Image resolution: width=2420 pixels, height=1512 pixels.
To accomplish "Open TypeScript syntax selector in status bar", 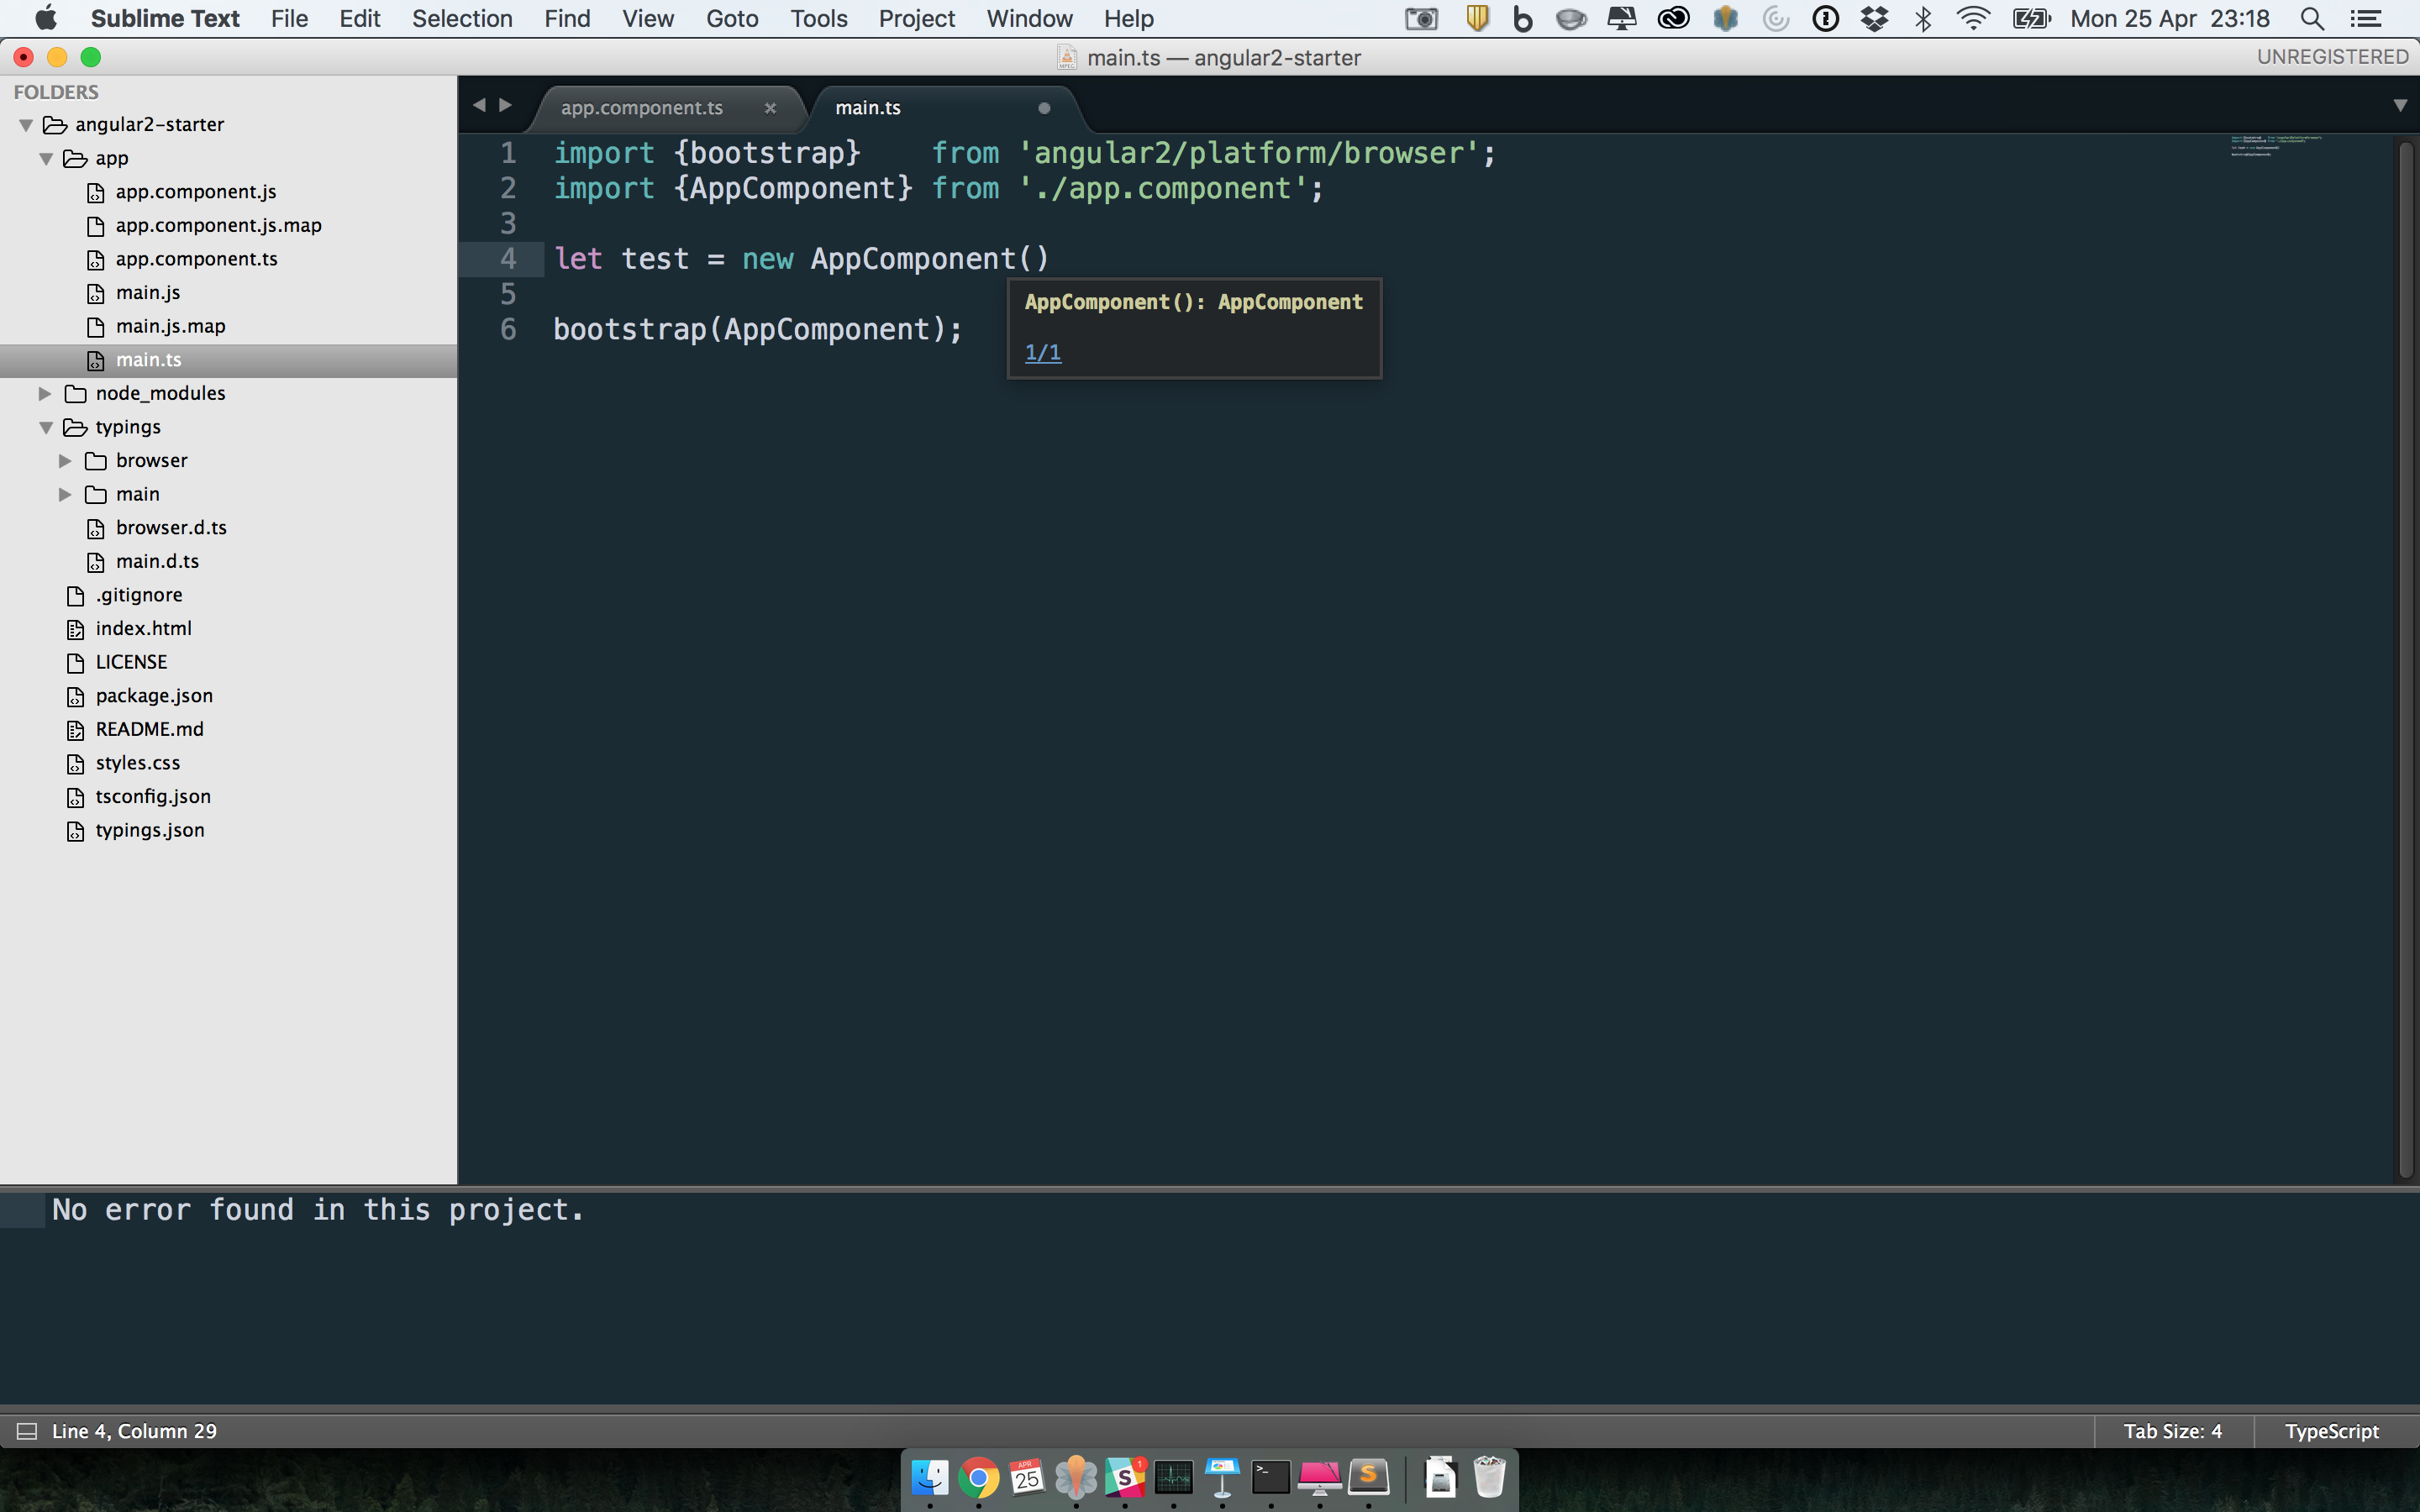I will pyautogui.click(x=2331, y=1431).
